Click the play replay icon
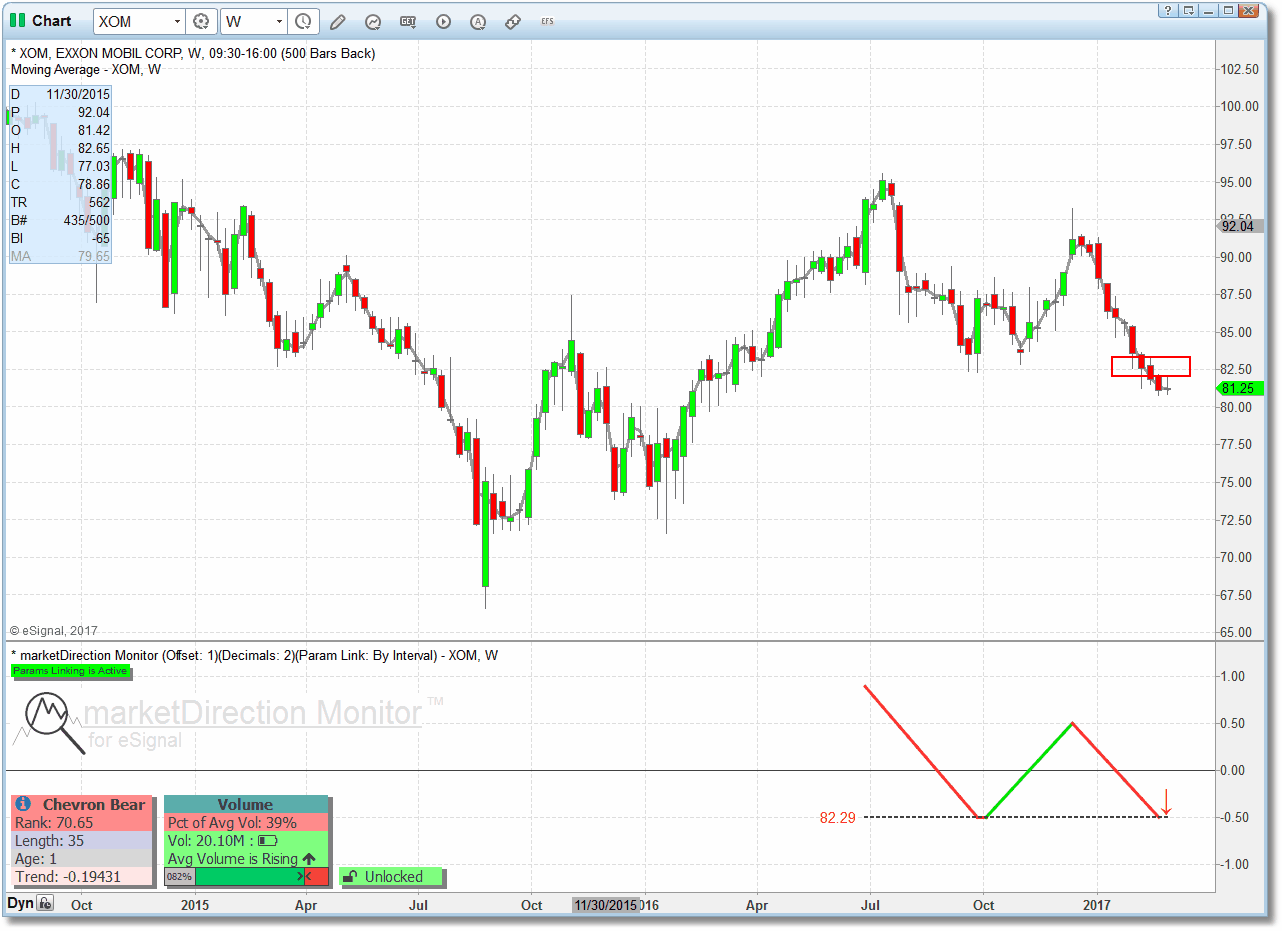Image resolution: width=1282 pixels, height=931 pixels. [443, 21]
